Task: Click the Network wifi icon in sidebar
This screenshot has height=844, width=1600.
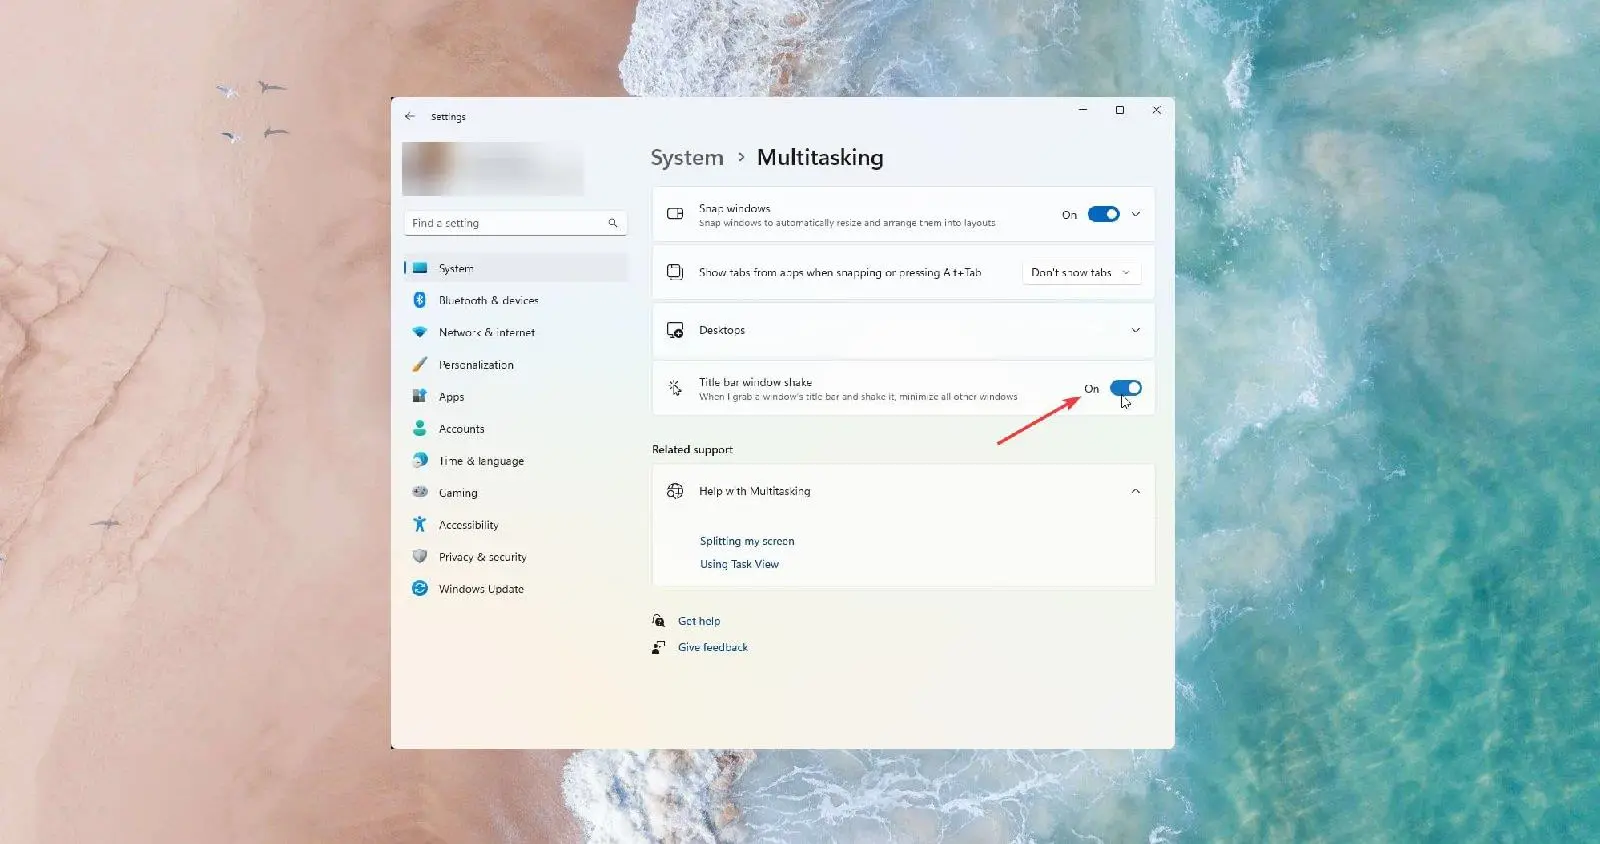Action: (420, 332)
